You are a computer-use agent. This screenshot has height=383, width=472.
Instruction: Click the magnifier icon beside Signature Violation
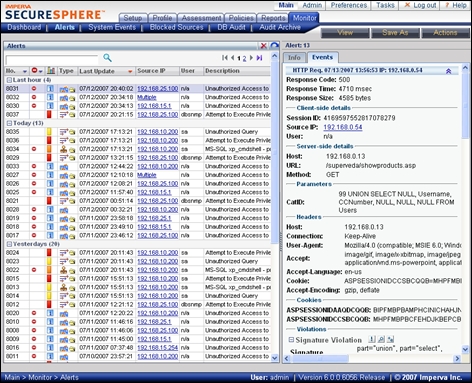(381, 339)
